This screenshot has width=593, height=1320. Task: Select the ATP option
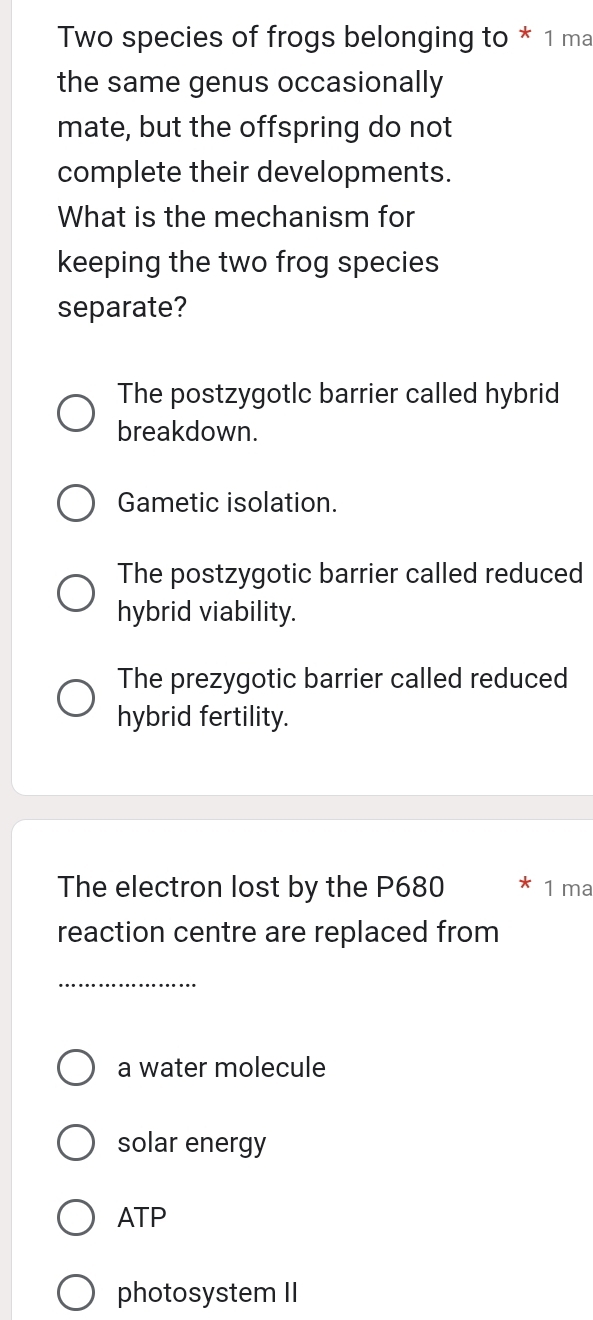point(76,1217)
